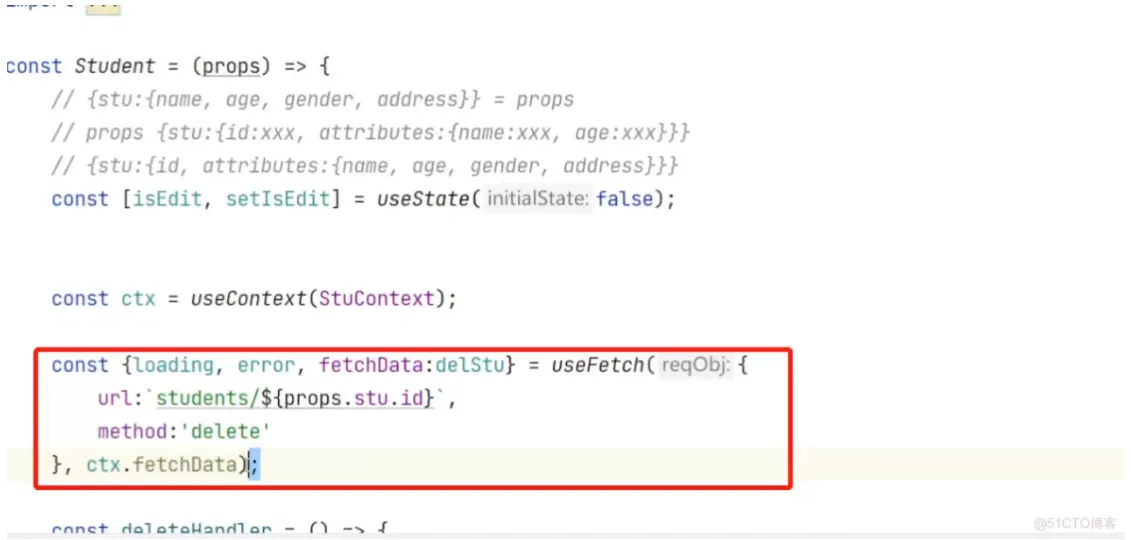This screenshot has width=1131, height=540.
Task: Click the underlined props parameter
Action: tap(230, 66)
